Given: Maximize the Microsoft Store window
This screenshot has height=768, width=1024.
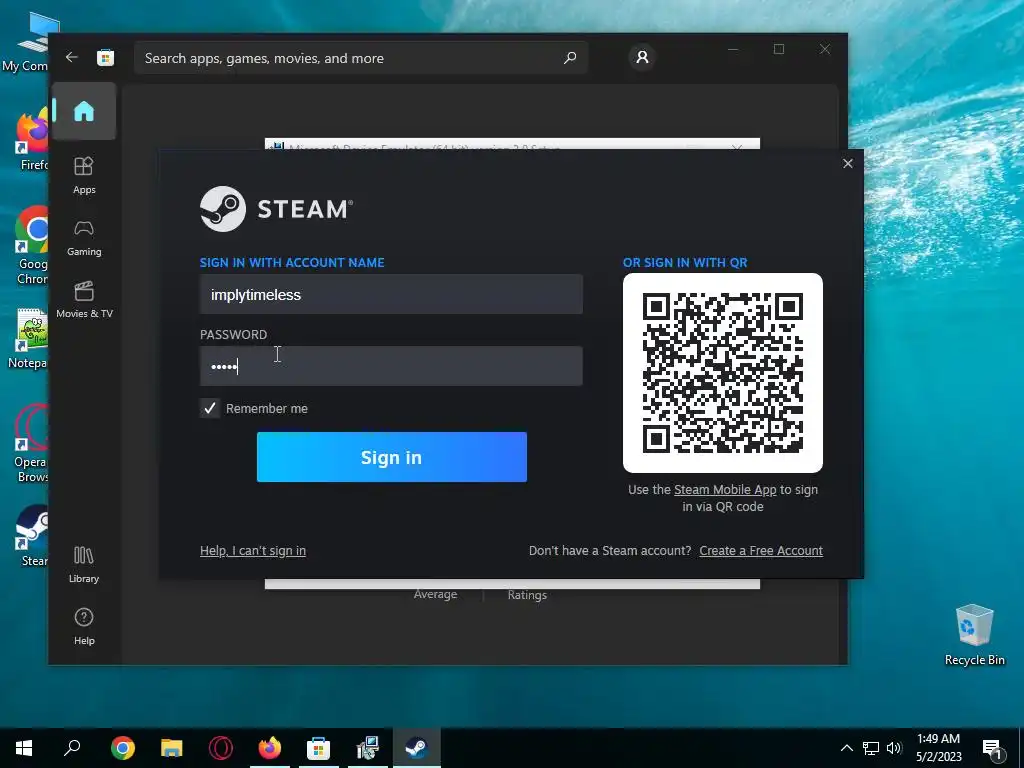Looking at the screenshot, I should point(778,49).
